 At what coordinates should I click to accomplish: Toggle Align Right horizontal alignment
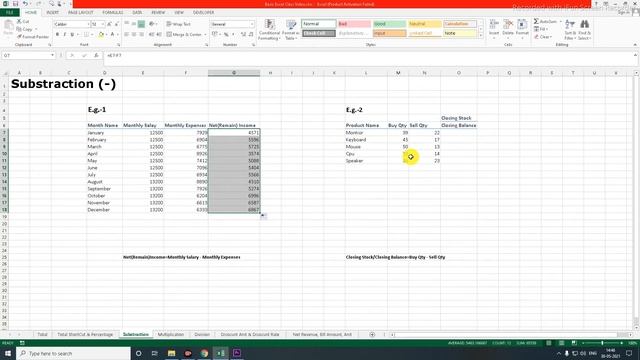141,35
